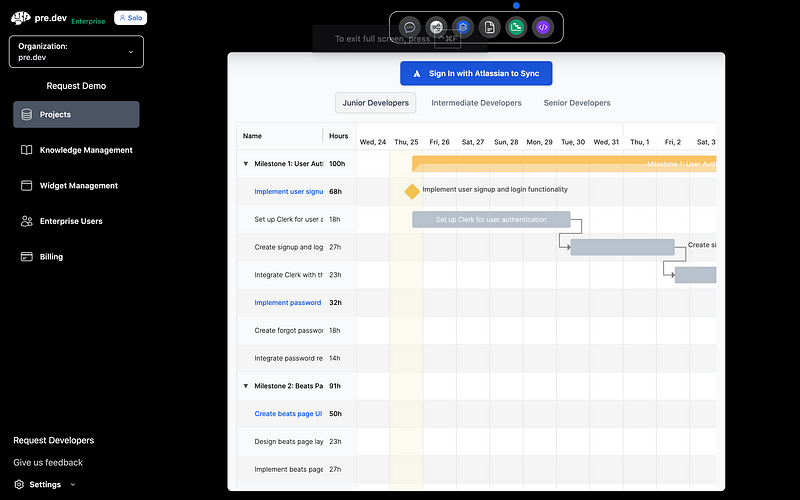Click the 'Milestone 2: Beats Pa' row name
The image size is (800, 500).
[289, 386]
